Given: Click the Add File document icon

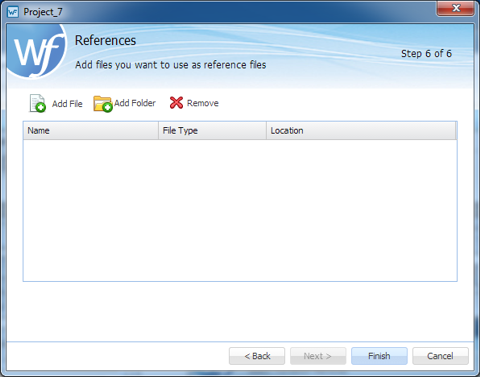Looking at the screenshot, I should point(37,103).
